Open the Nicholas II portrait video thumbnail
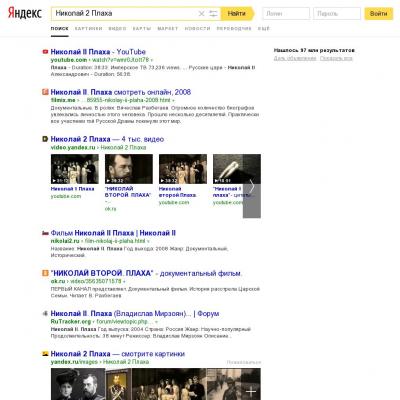The image size is (400, 400). tap(129, 169)
